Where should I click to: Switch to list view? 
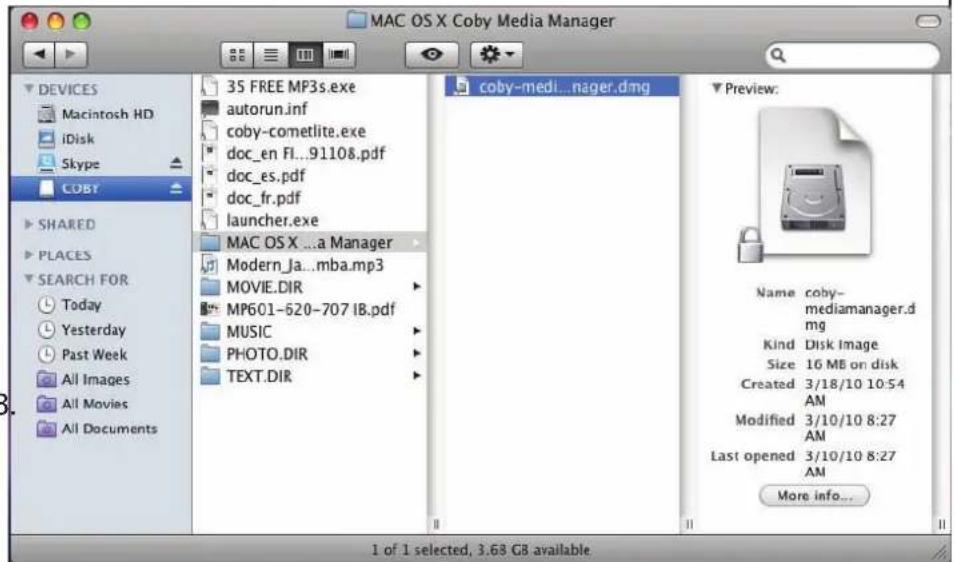[271, 55]
